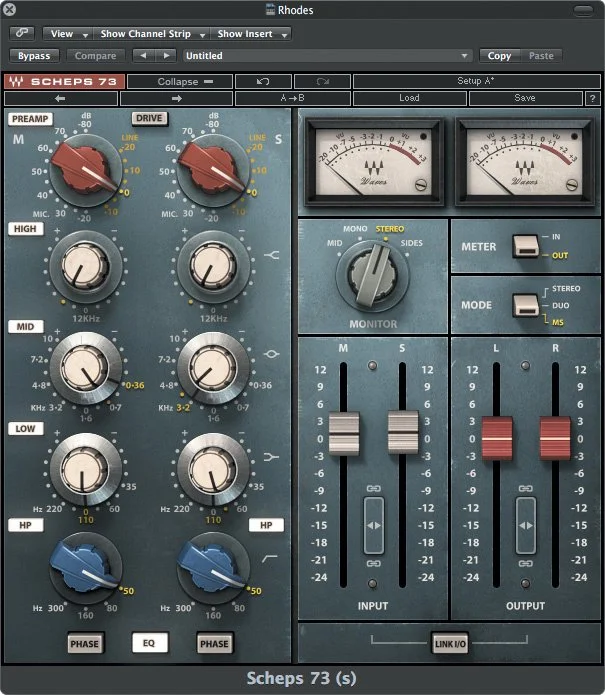The height and width of the screenshot is (695, 605).
Task: Click lower chain icon in output section
Action: pyautogui.click(x=526, y=563)
